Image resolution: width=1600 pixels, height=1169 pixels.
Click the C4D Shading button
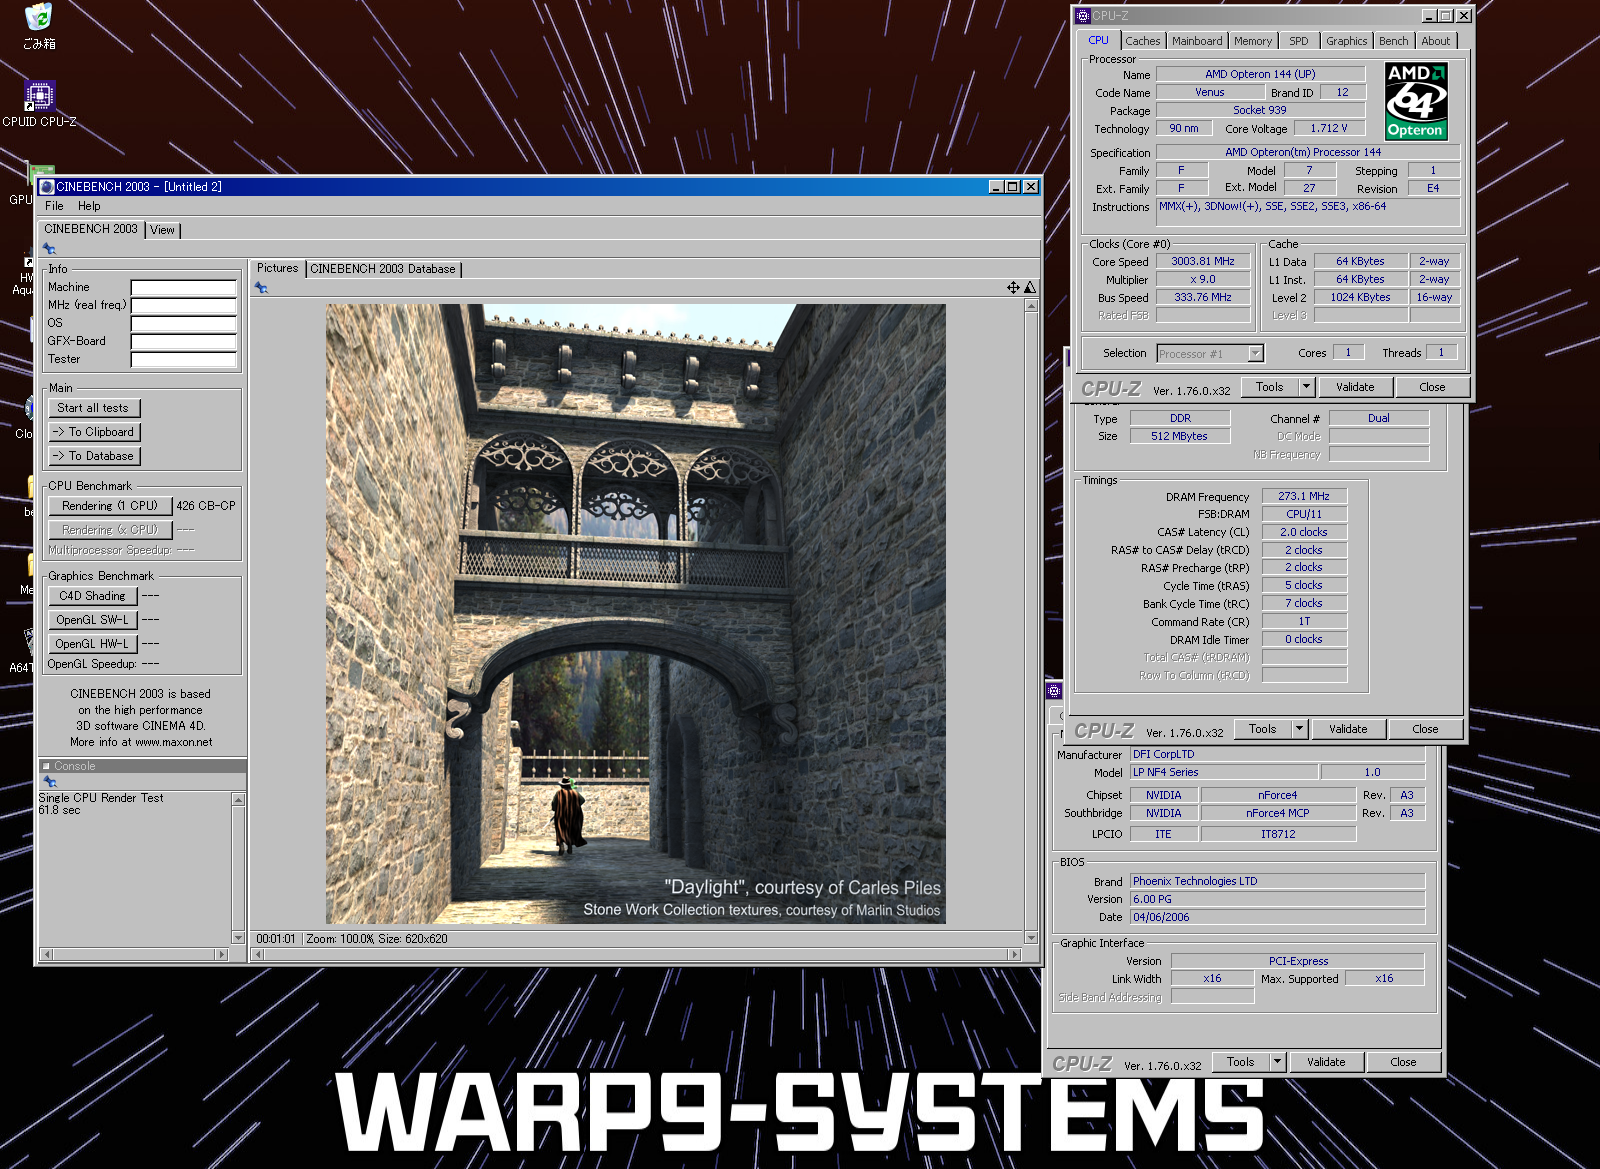[92, 596]
